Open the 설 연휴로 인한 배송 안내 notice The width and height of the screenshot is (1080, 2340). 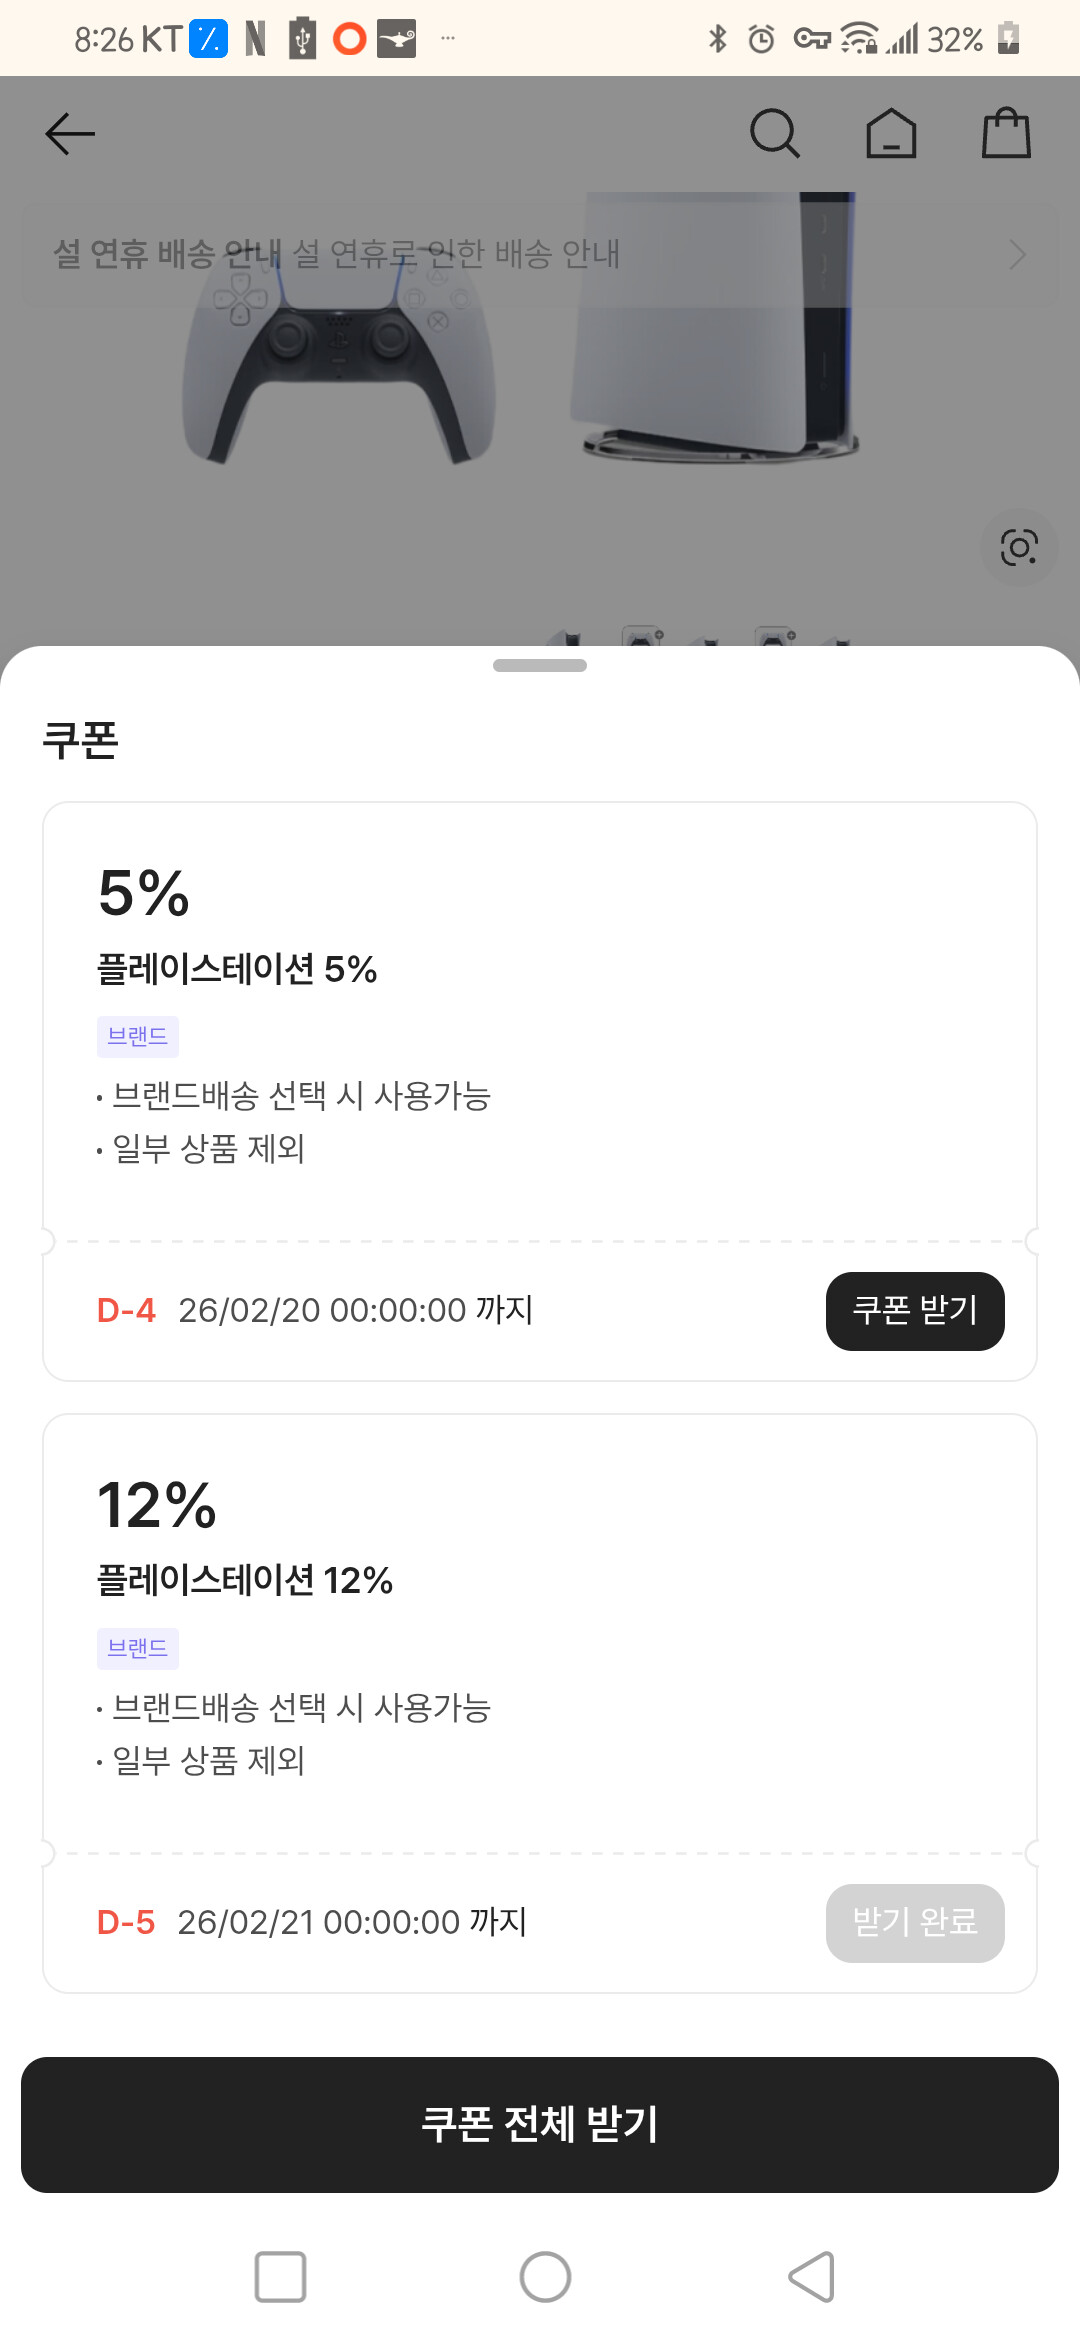point(455,255)
